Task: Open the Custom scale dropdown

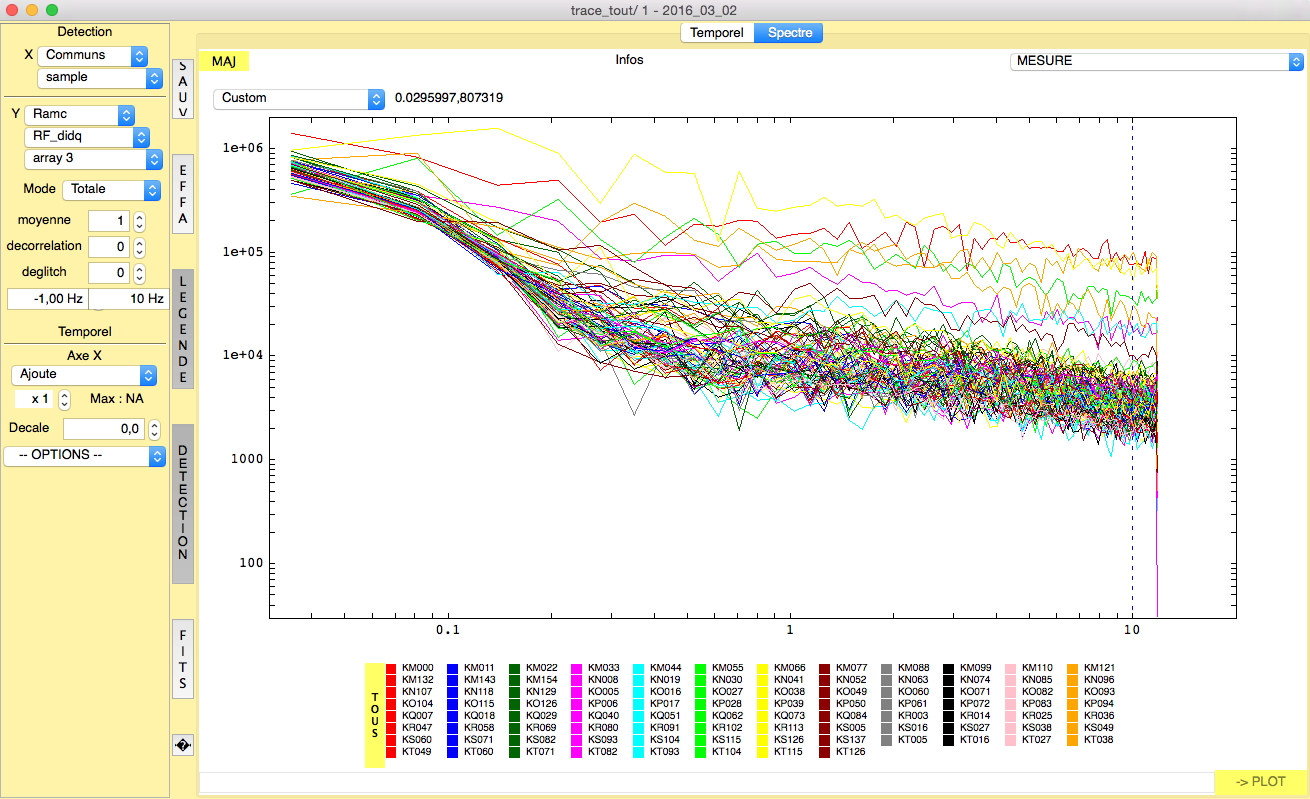Action: (x=298, y=98)
